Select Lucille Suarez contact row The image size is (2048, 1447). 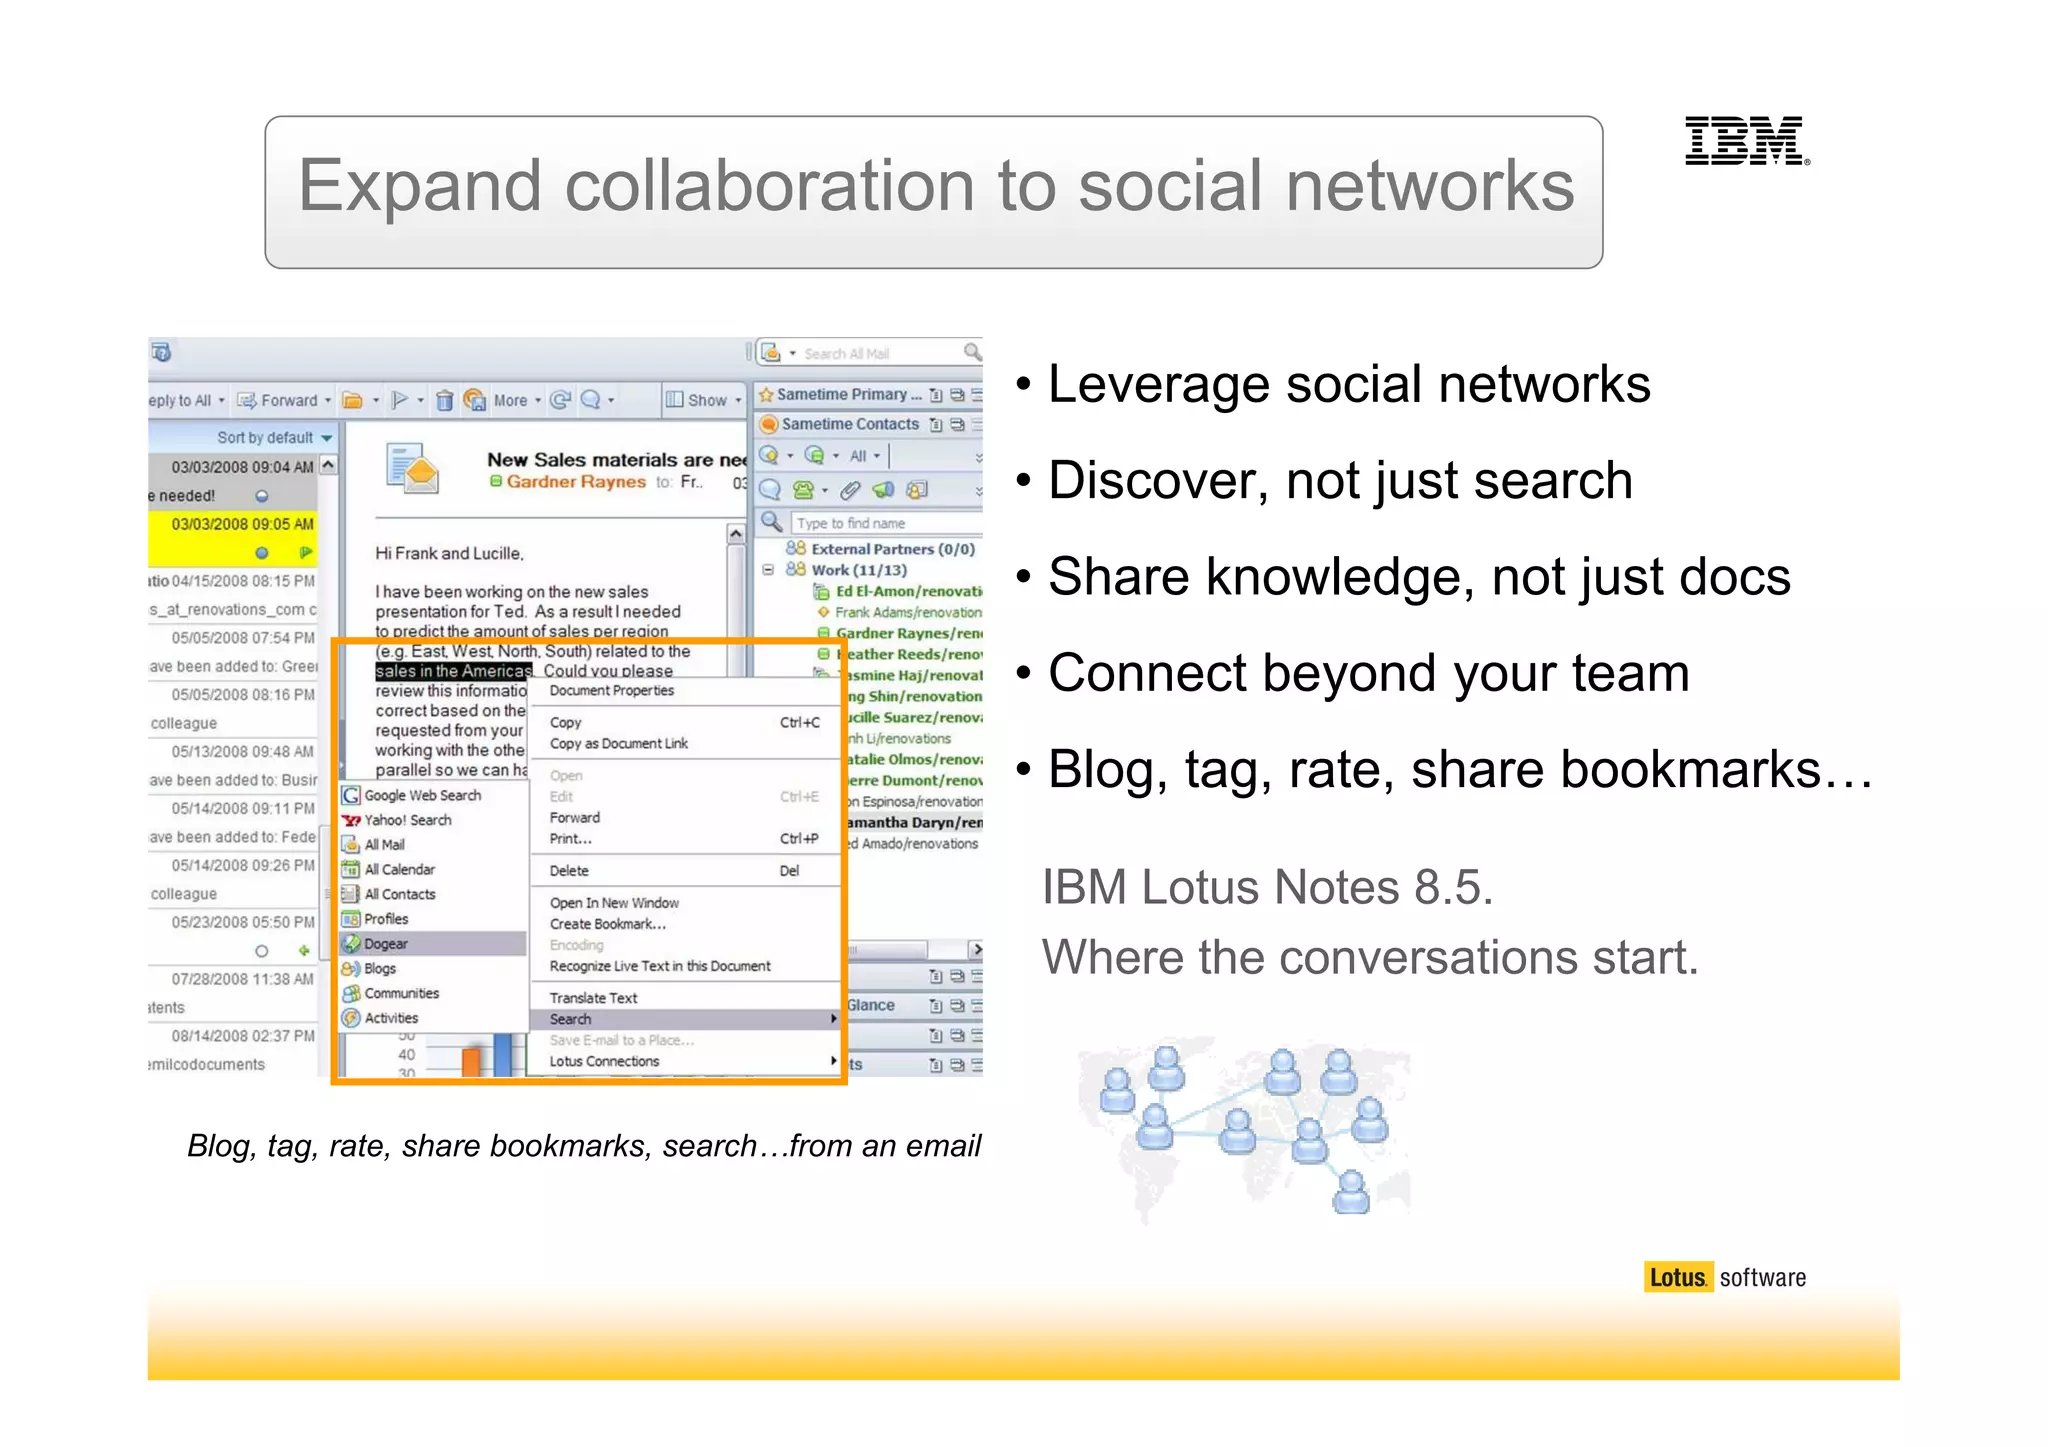coord(914,717)
